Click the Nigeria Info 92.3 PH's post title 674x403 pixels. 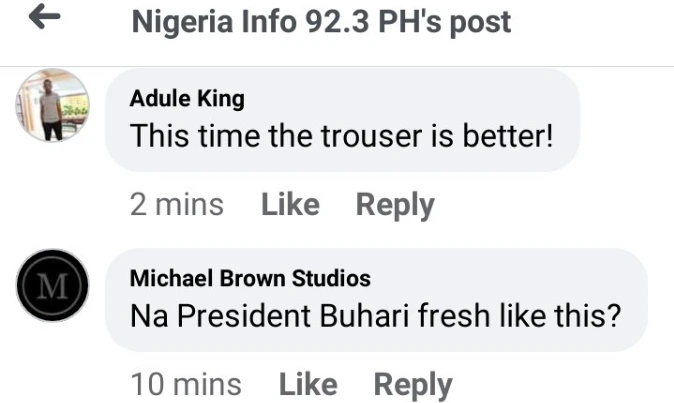tap(321, 21)
